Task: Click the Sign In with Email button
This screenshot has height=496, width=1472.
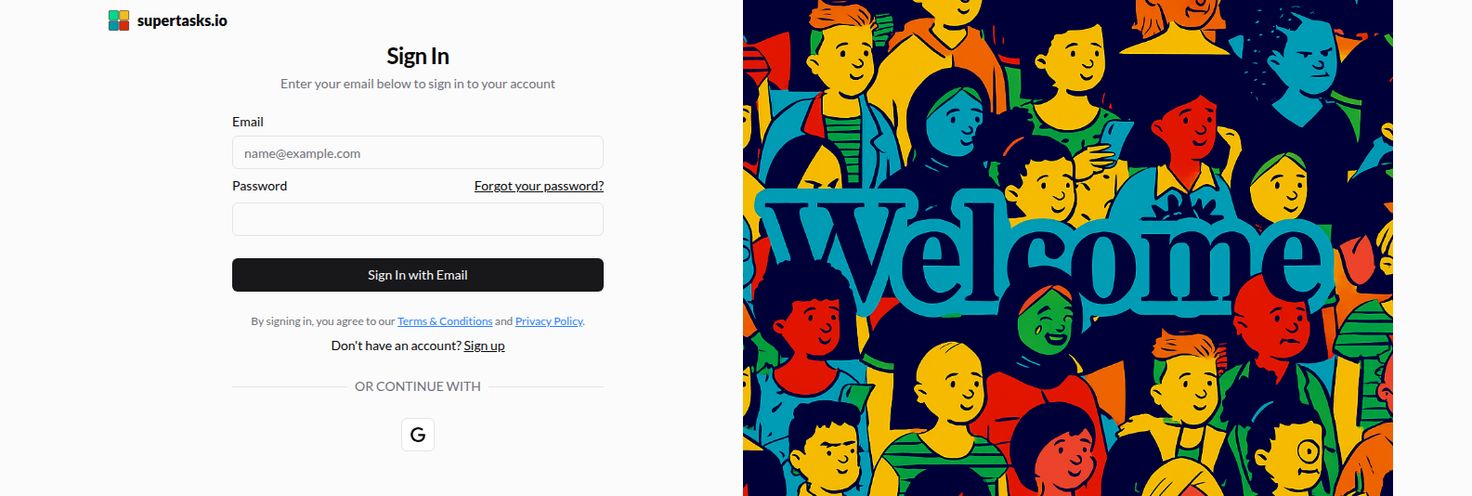Action: tap(418, 275)
